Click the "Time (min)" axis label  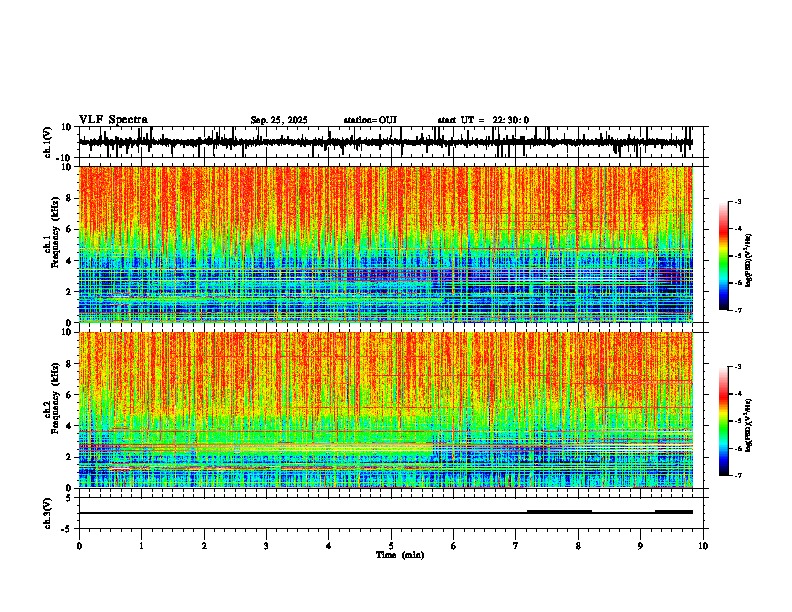(400, 555)
